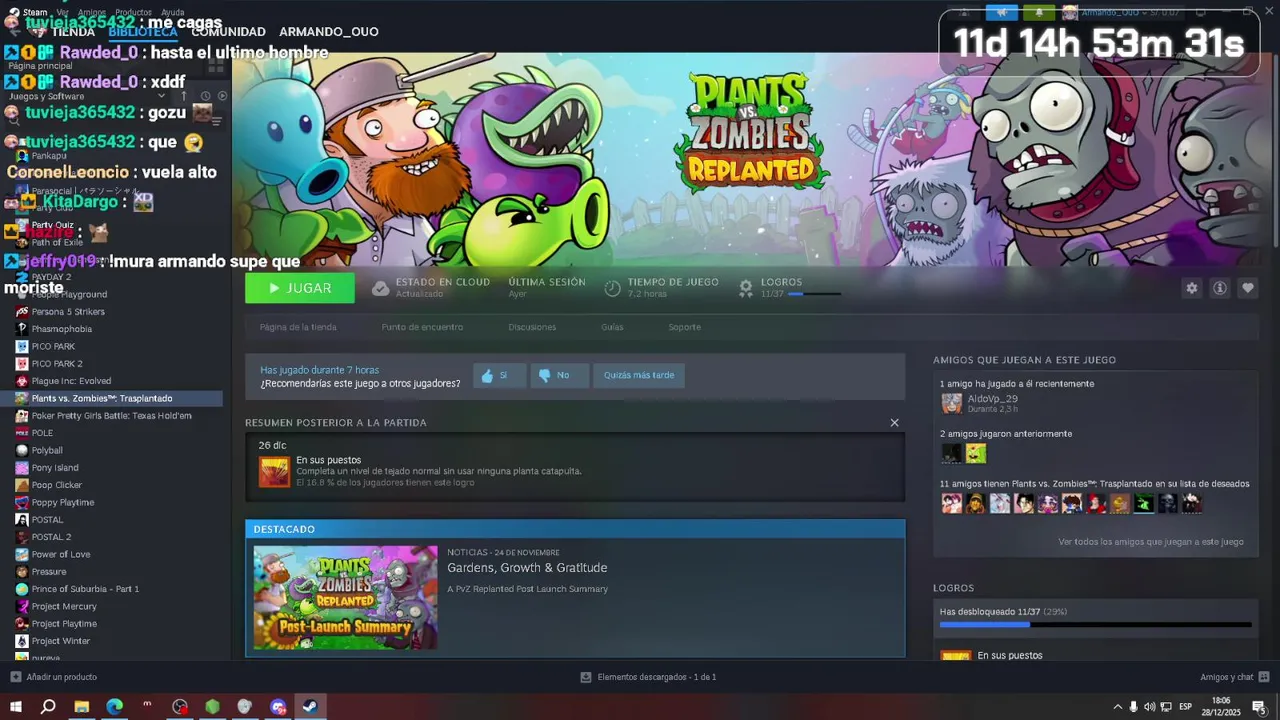Select Power of Love in library
This screenshot has width=1280, height=720.
[61, 554]
